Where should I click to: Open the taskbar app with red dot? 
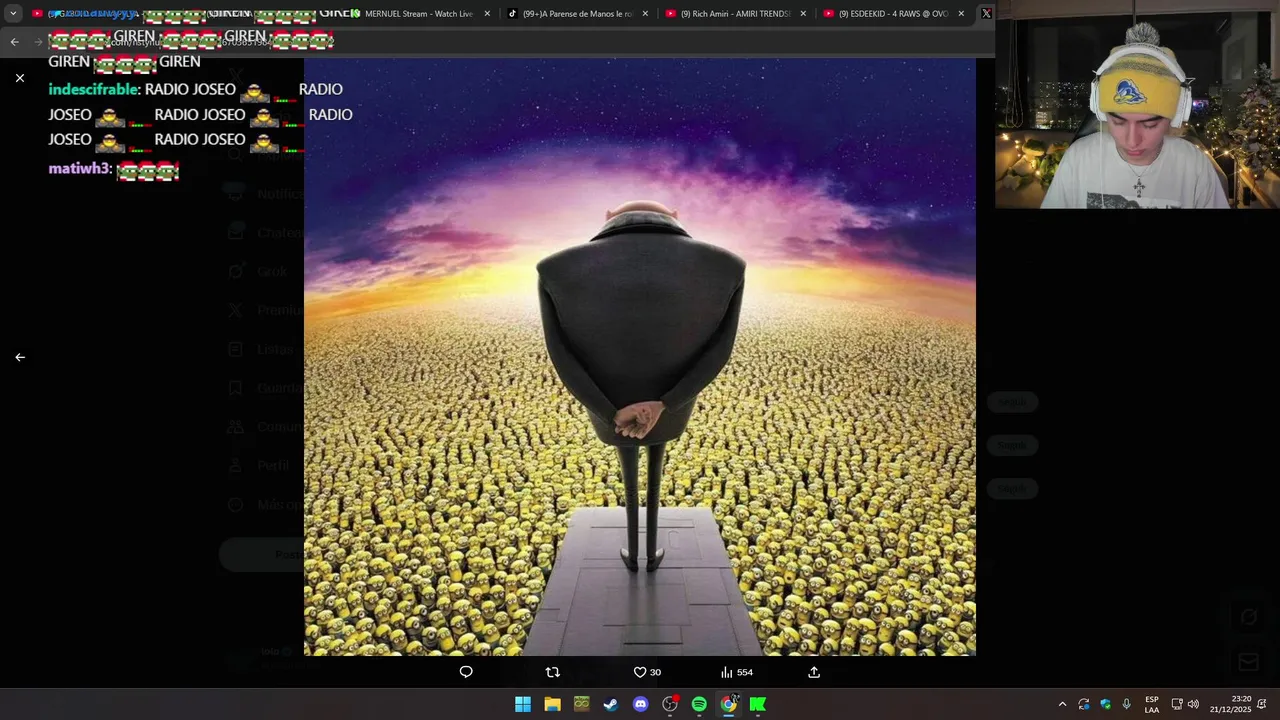coord(670,704)
